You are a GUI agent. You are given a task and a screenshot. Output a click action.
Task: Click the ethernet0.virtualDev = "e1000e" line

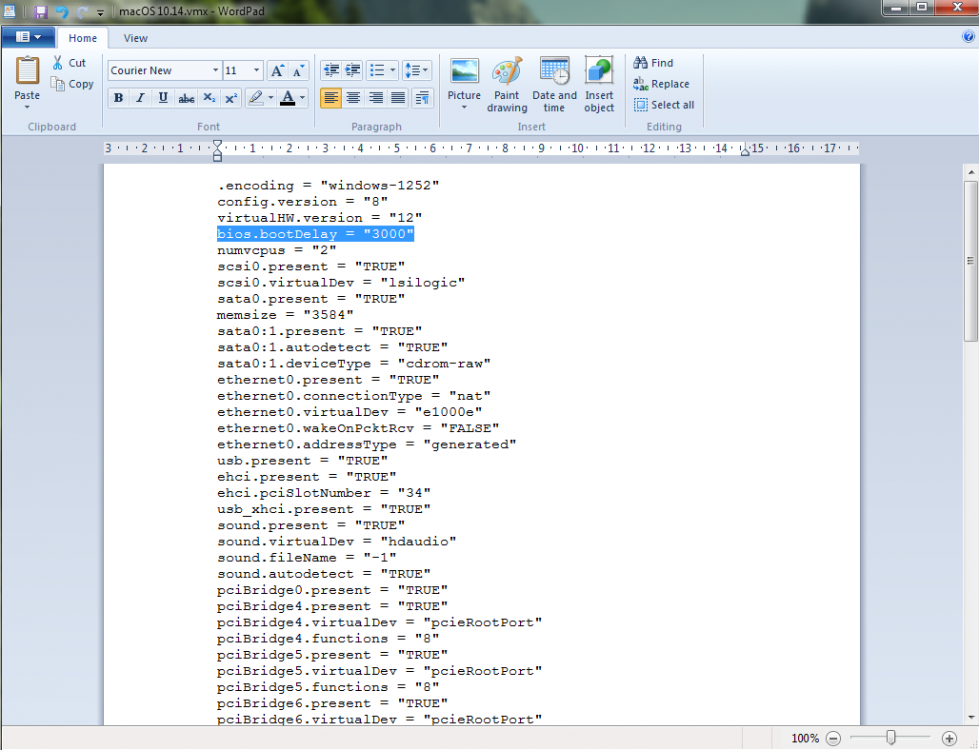click(x=350, y=412)
